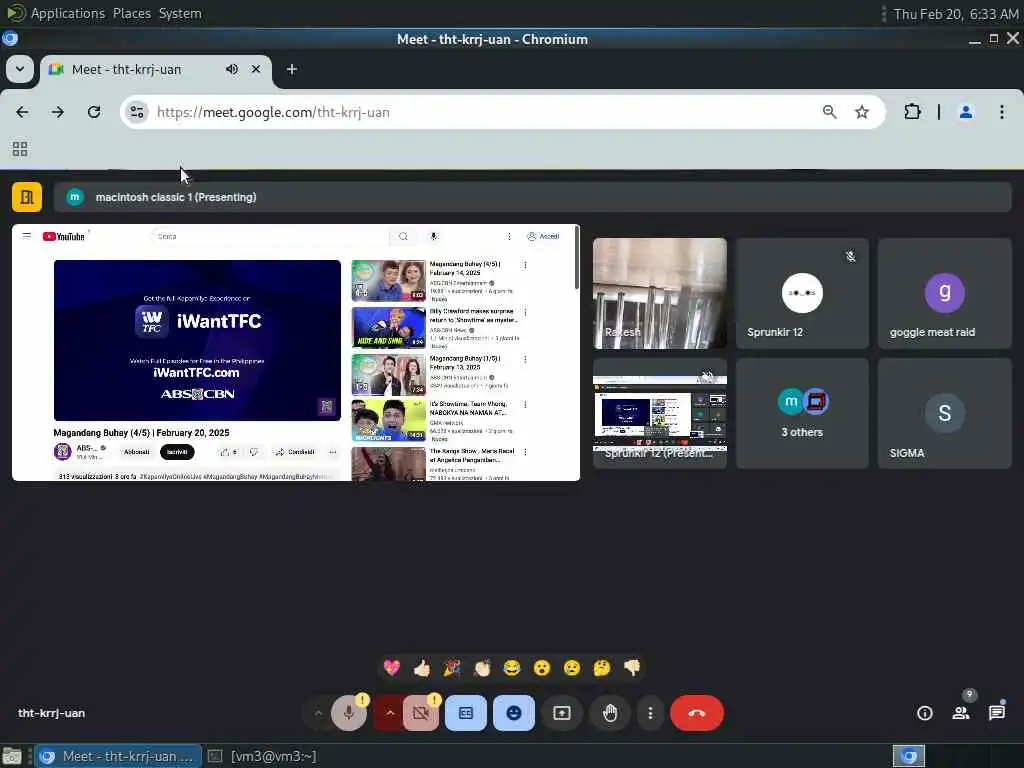Open the apps grid on bookmarks bar
Image resolution: width=1024 pixels, height=768 pixels.
(20, 149)
